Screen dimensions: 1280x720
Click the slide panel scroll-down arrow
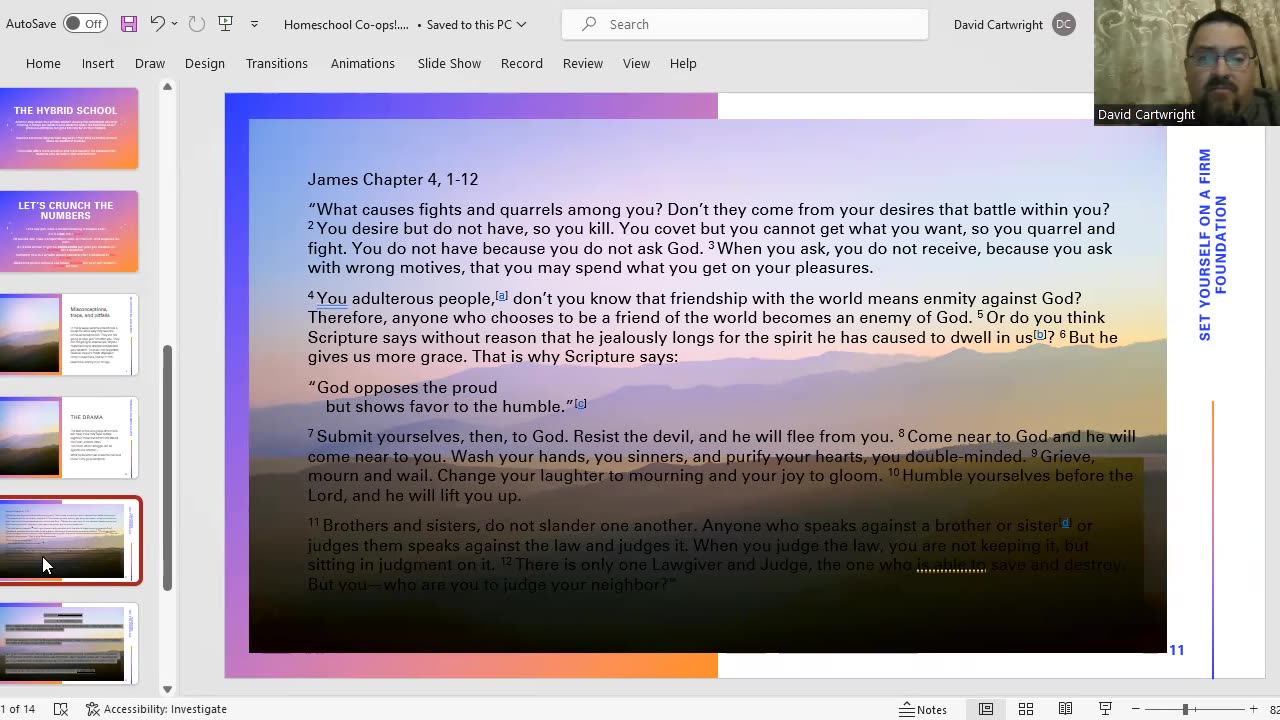[x=167, y=689]
